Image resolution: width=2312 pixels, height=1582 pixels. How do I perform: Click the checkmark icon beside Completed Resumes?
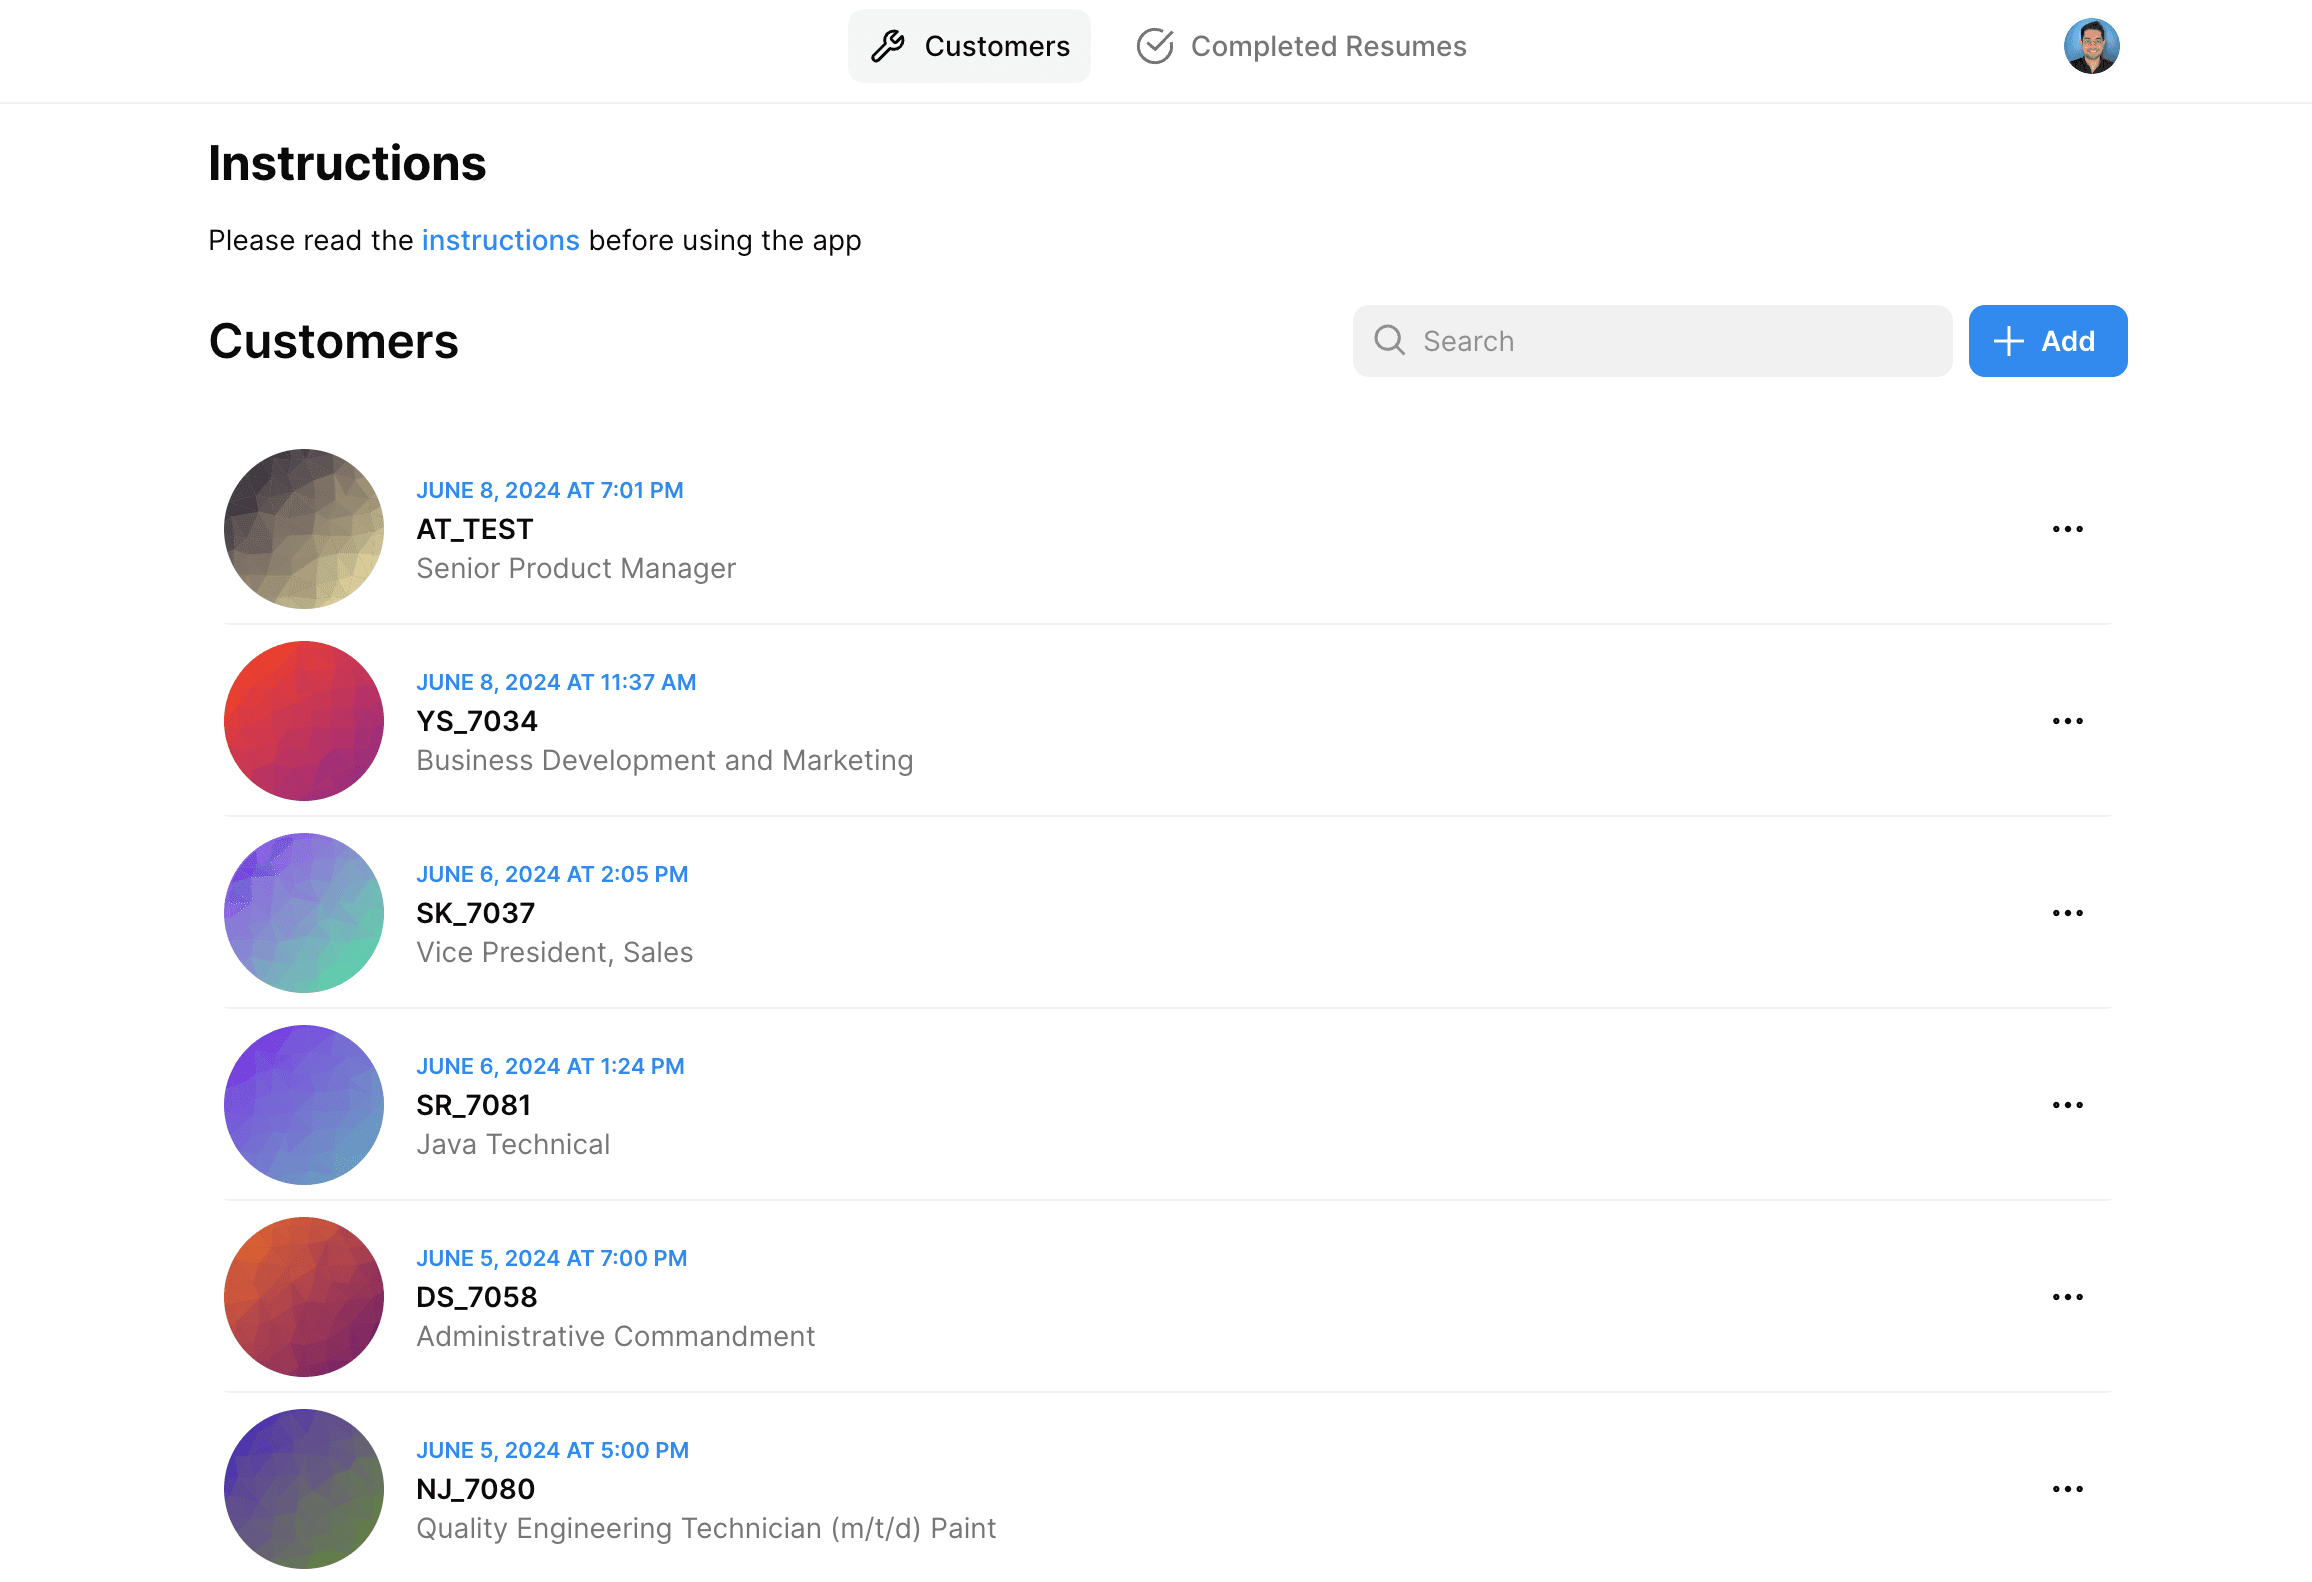[x=1154, y=45]
